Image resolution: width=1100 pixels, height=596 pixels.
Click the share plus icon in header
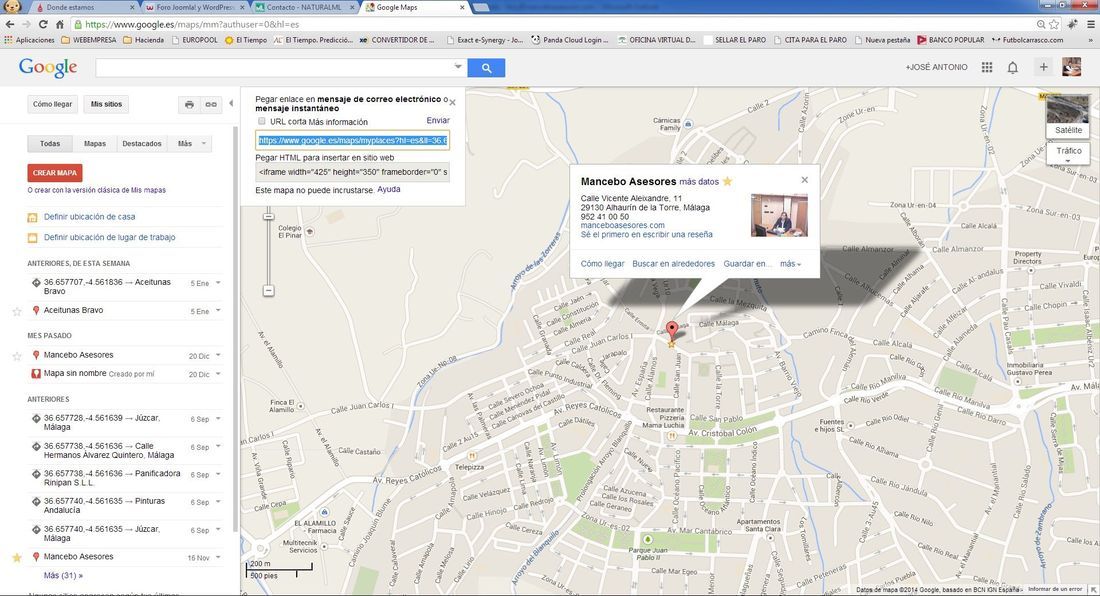[x=1043, y=67]
